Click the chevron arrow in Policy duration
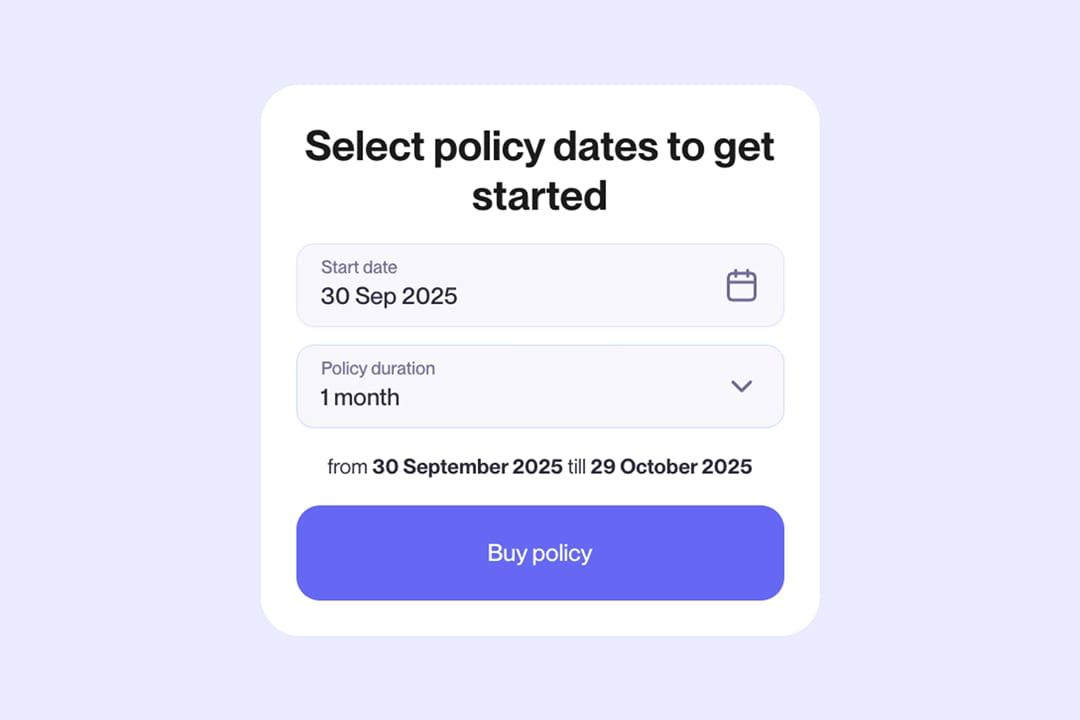The width and height of the screenshot is (1080, 720). coord(741,386)
